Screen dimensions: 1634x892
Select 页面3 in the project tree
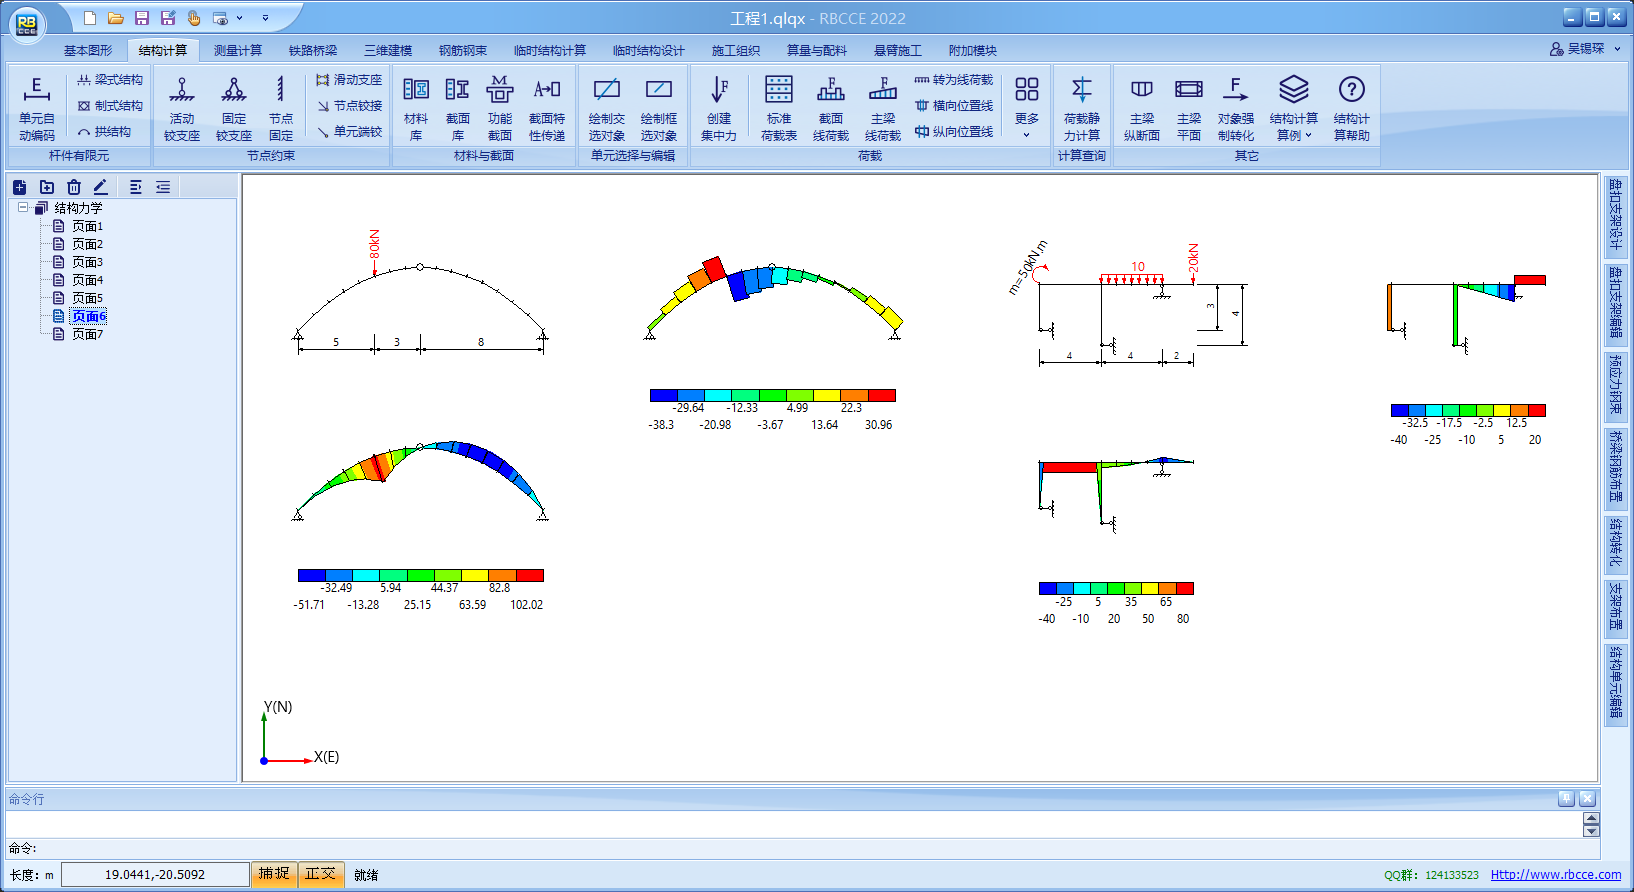87,262
